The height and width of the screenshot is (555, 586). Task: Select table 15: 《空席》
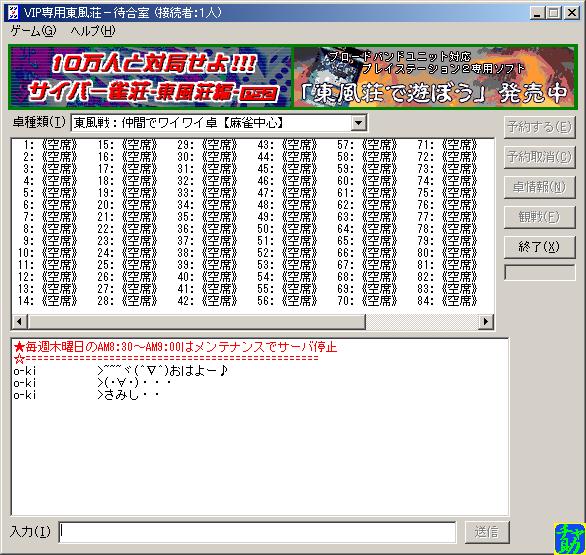click(x=127, y=145)
